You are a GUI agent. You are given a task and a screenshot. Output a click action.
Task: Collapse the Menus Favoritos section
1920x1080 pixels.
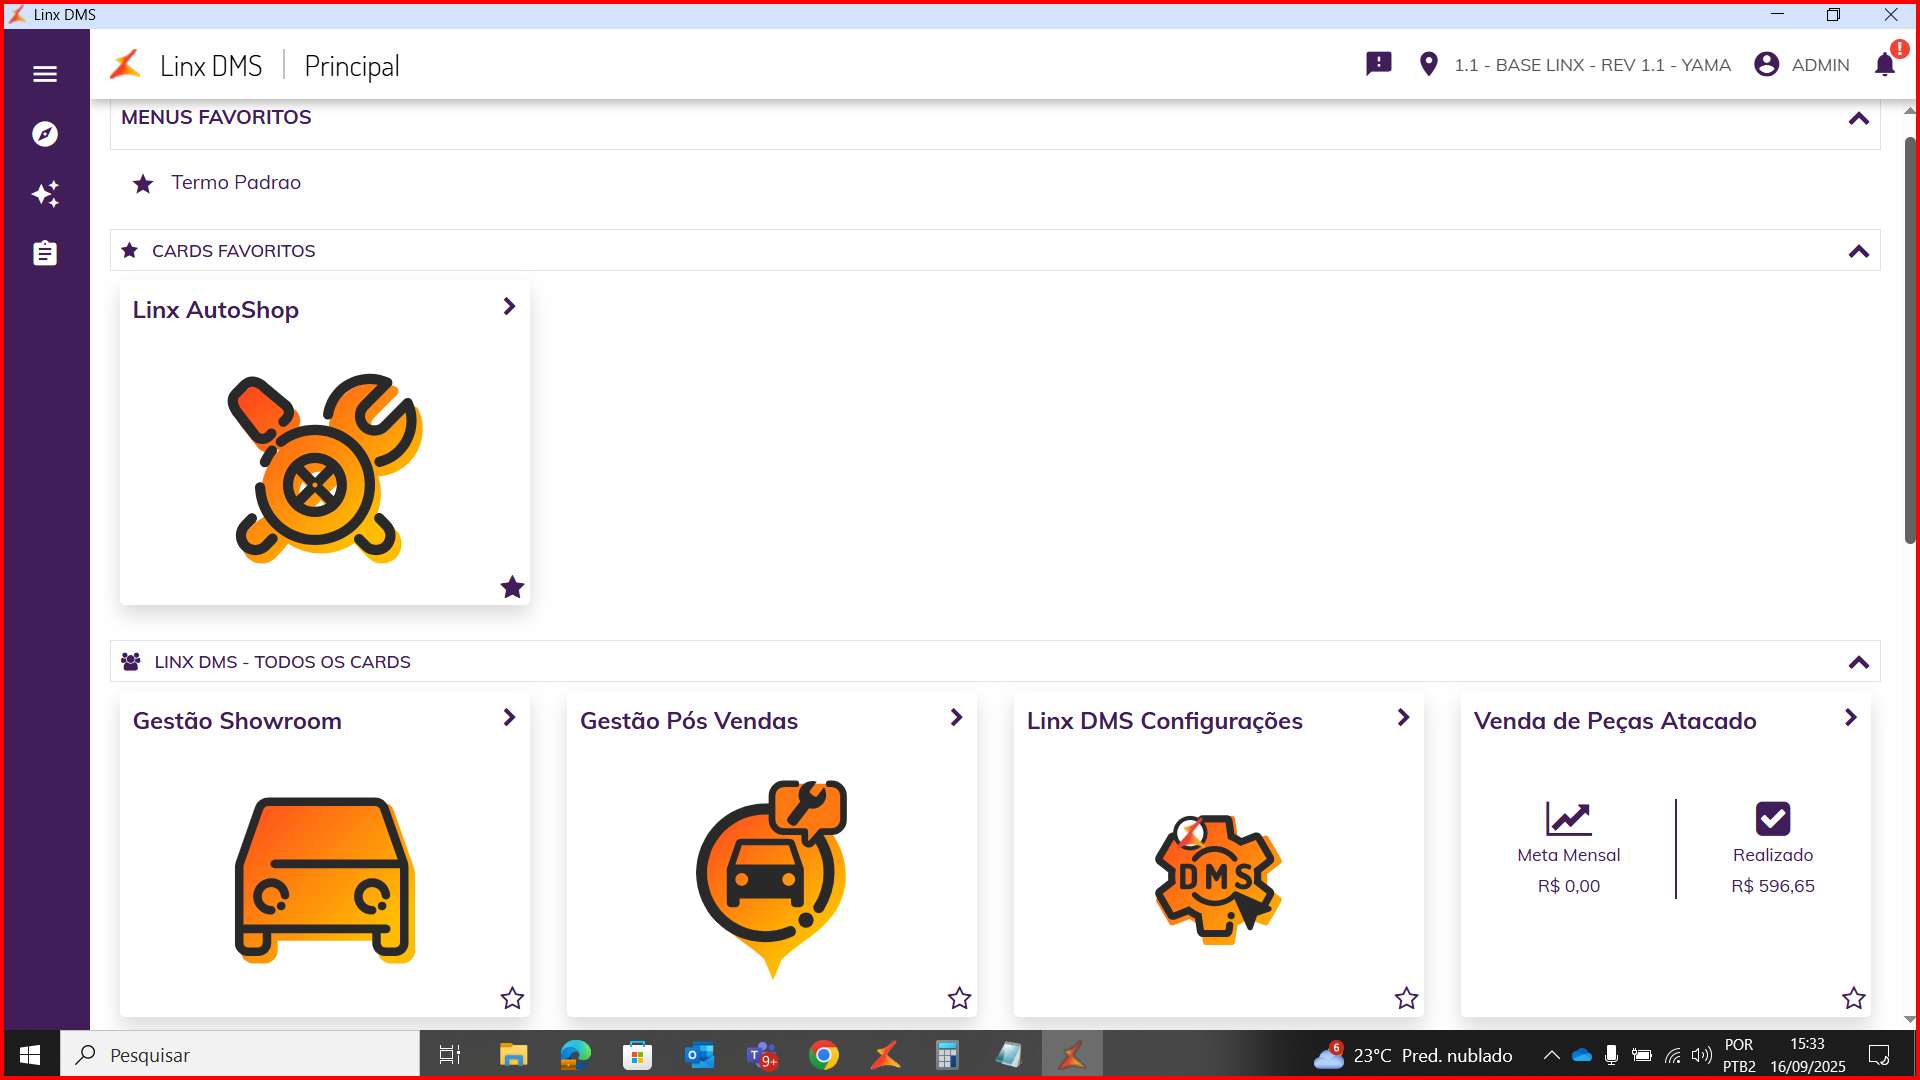point(1859,119)
